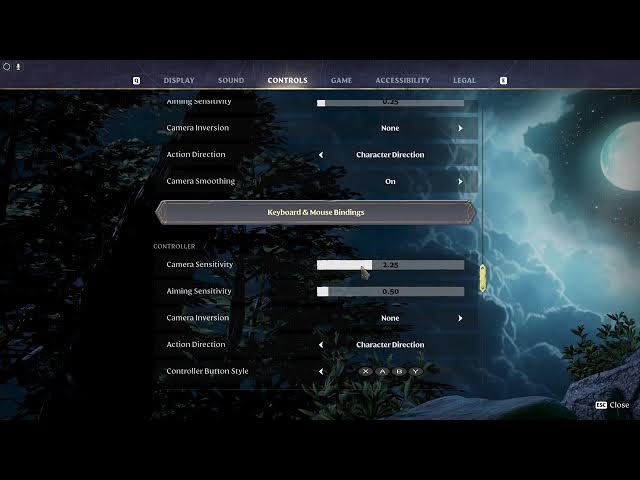The height and width of the screenshot is (480, 640).
Task: Adjust mouse Aiming Sensitivity slider at 0.25
Action: [x=390, y=102]
